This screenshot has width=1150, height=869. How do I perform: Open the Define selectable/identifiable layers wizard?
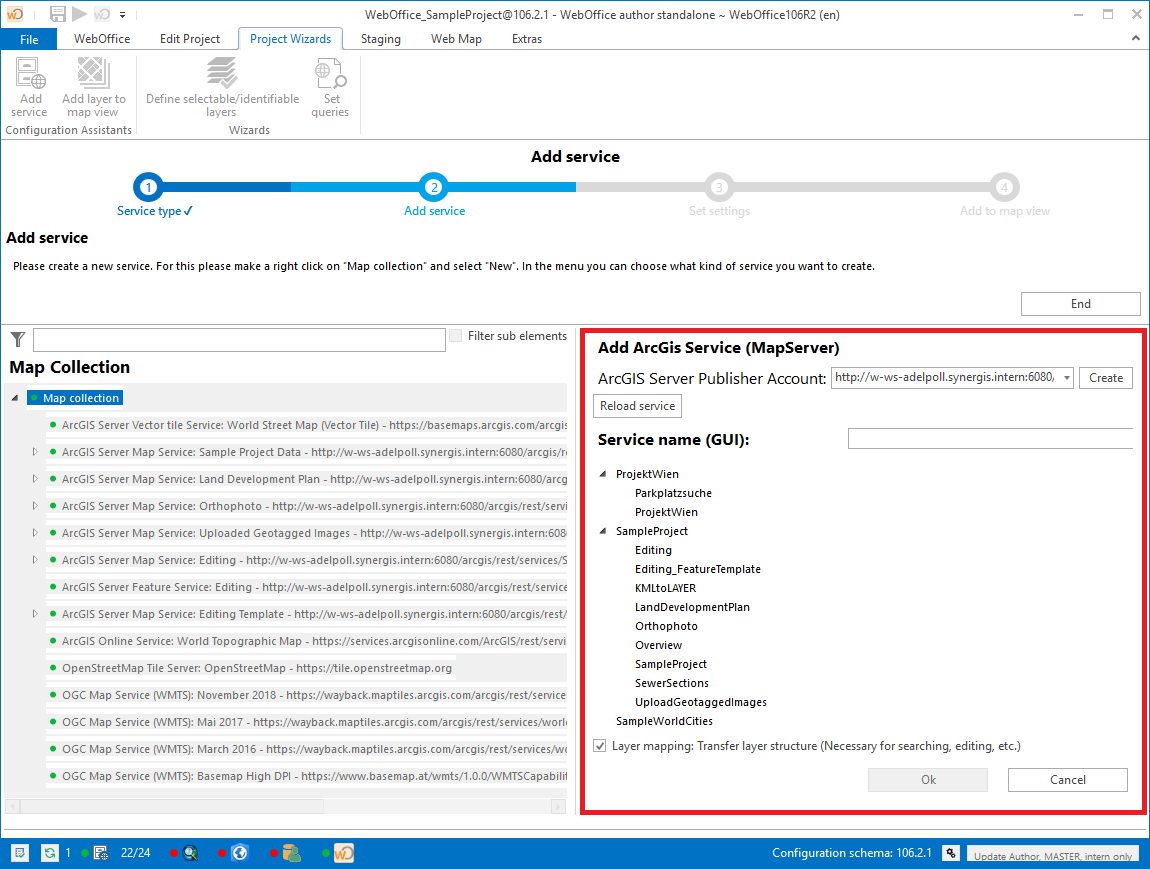point(222,85)
